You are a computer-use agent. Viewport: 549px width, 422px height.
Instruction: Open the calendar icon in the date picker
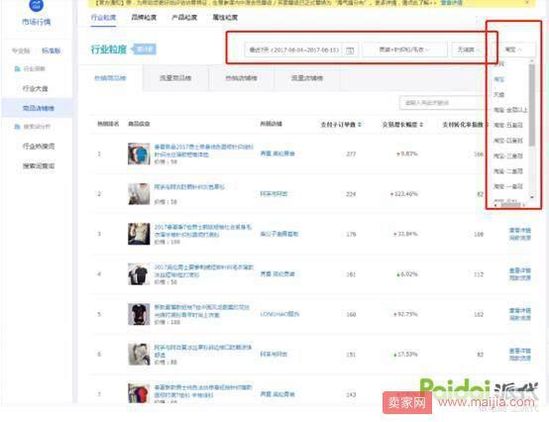(x=349, y=50)
